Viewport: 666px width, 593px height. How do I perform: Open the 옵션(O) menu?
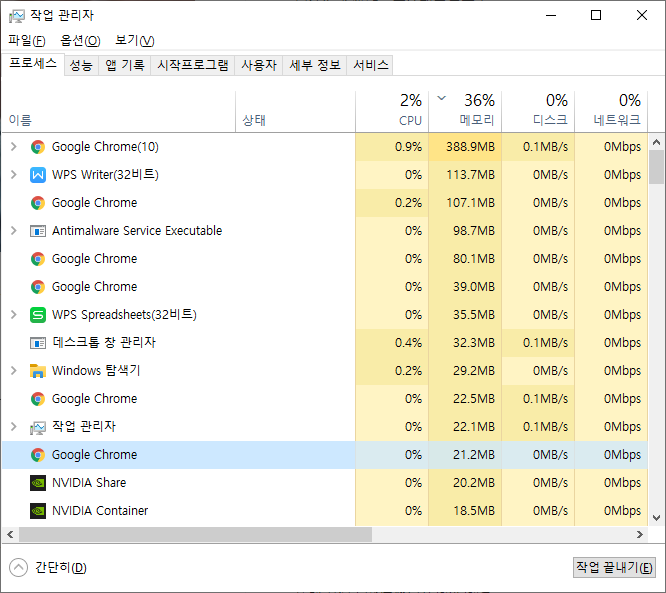point(80,41)
